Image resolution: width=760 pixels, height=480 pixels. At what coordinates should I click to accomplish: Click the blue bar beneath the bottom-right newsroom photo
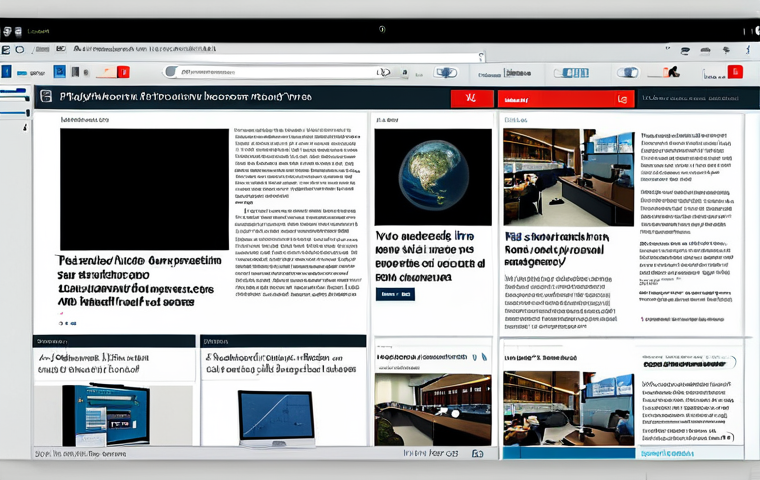[x=569, y=453]
